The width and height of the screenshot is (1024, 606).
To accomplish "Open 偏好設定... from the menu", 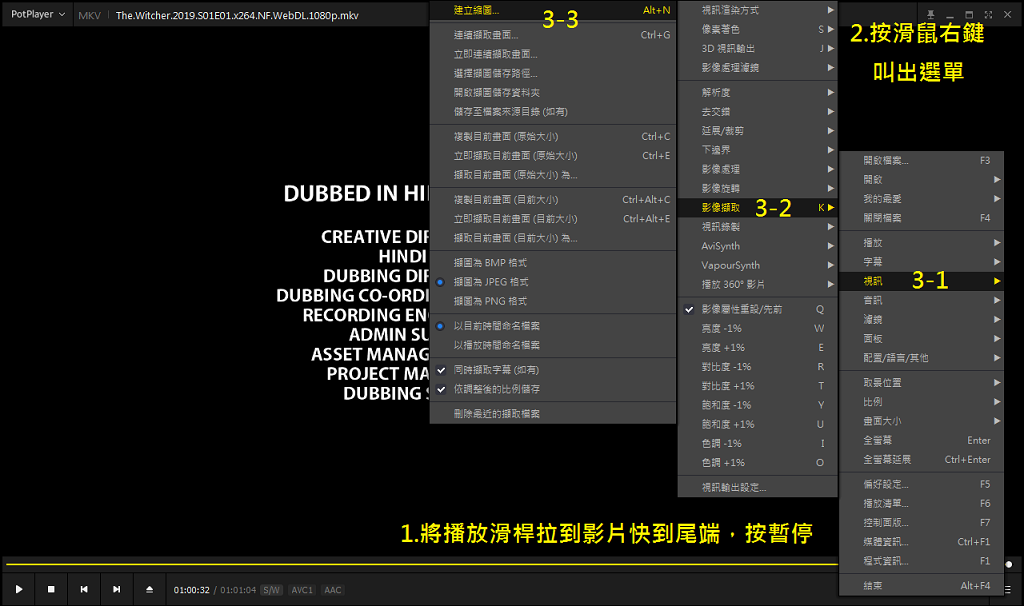I will [x=921, y=484].
